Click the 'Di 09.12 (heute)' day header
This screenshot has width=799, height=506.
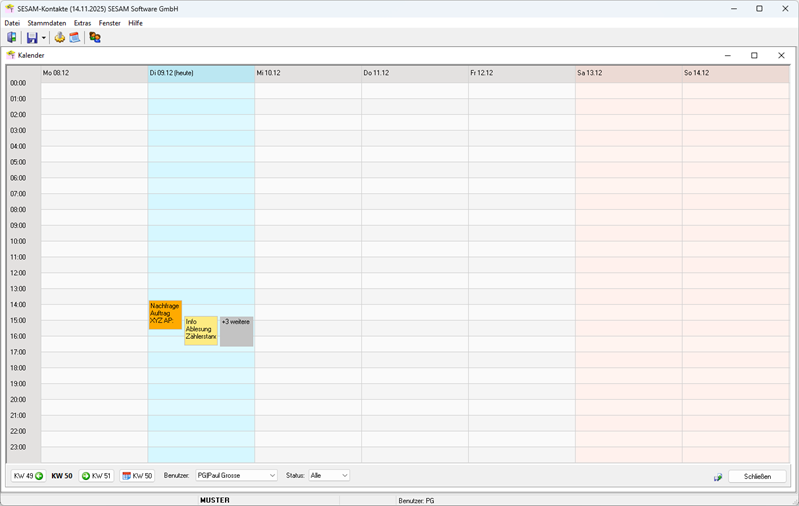[201, 73]
